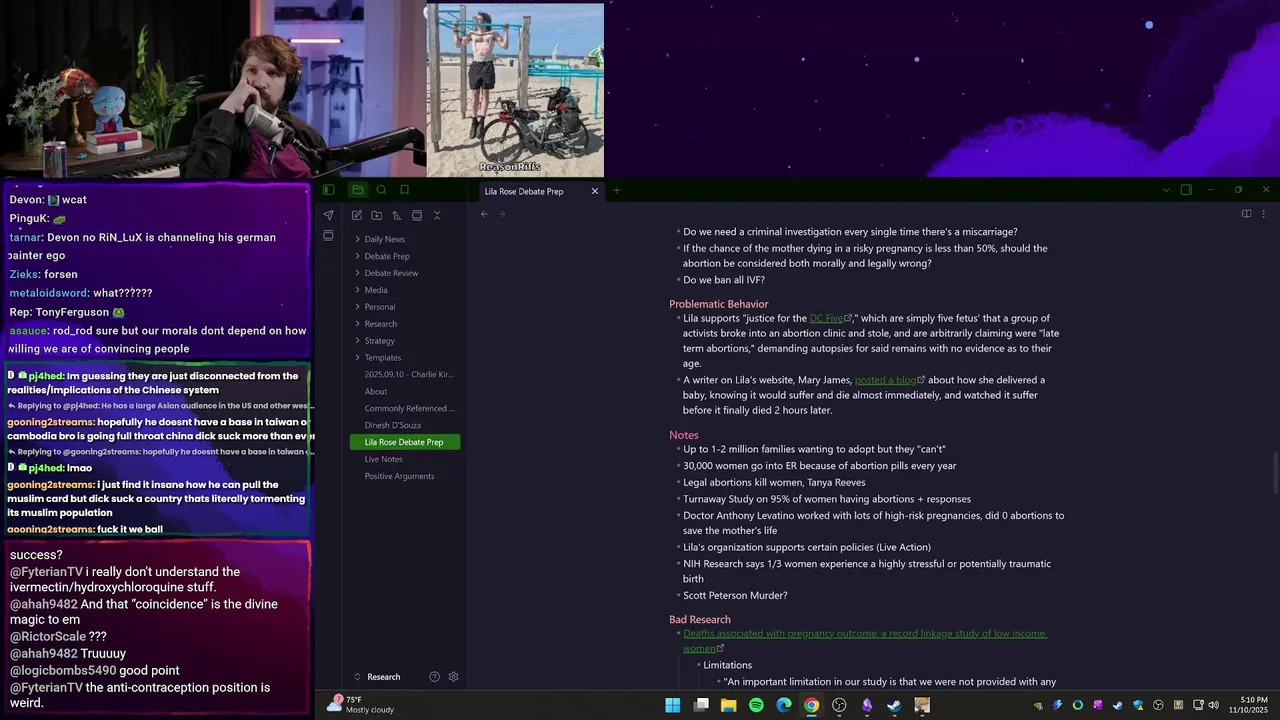Viewport: 1280px width, 720px height.
Task: Change the file sort order
Action: pos(397,215)
